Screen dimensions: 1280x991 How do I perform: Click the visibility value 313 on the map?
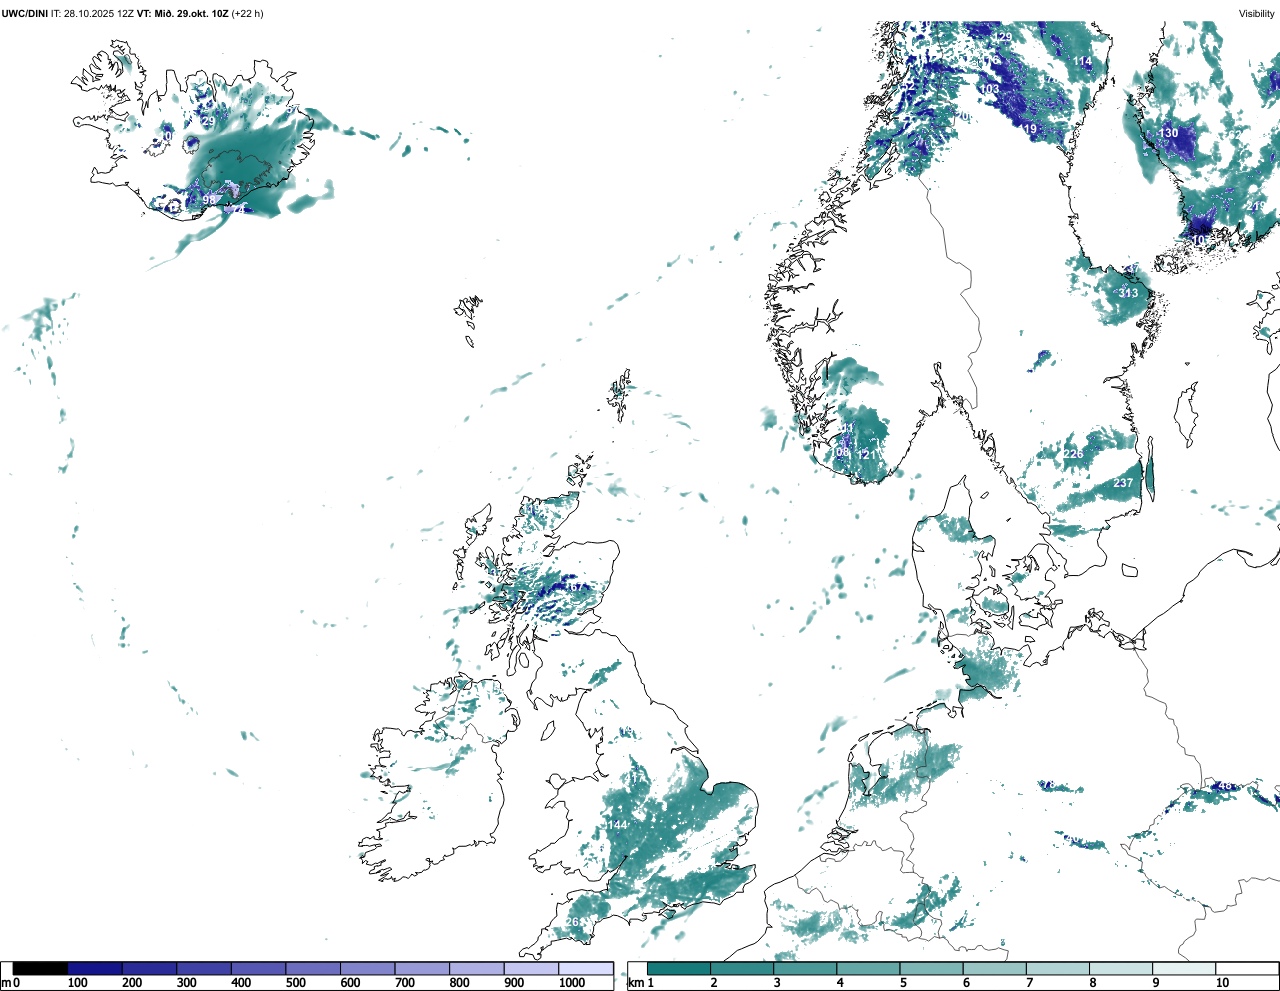pyautogui.click(x=1128, y=293)
